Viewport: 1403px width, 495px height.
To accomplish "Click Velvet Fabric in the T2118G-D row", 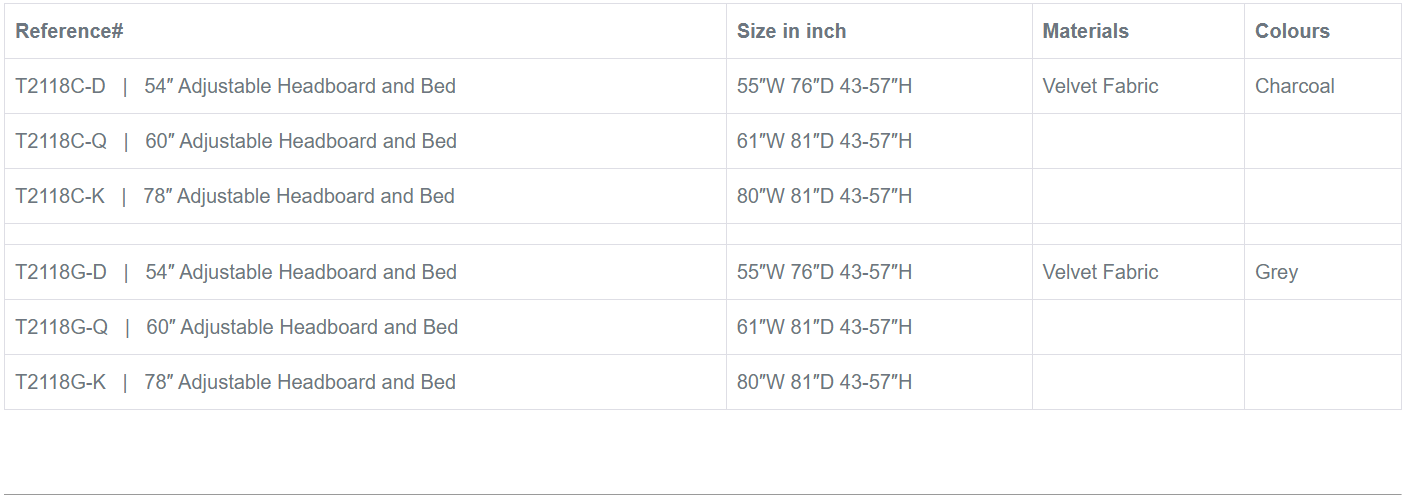I will pyautogui.click(x=1100, y=272).
